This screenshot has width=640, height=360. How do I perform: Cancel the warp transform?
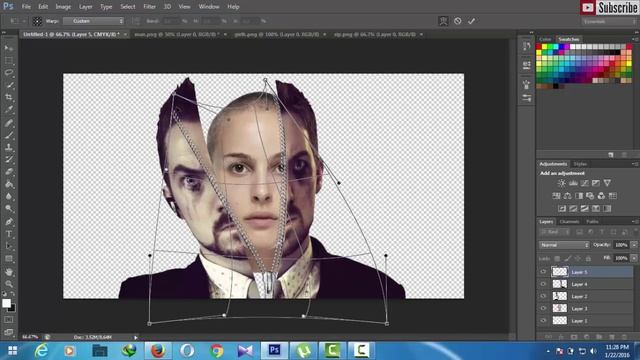(458, 21)
